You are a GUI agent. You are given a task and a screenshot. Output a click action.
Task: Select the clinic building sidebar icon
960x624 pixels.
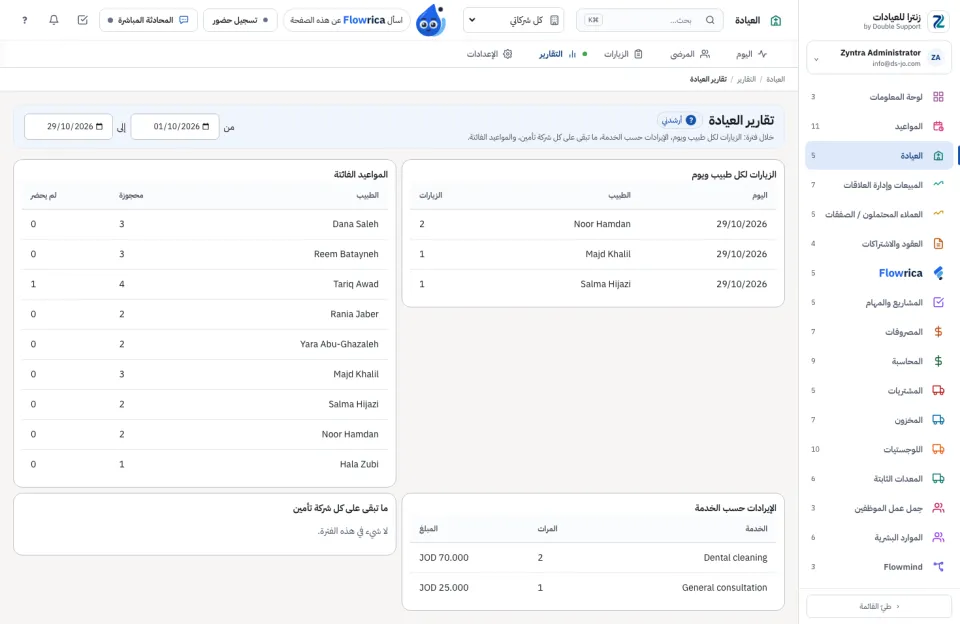938,156
